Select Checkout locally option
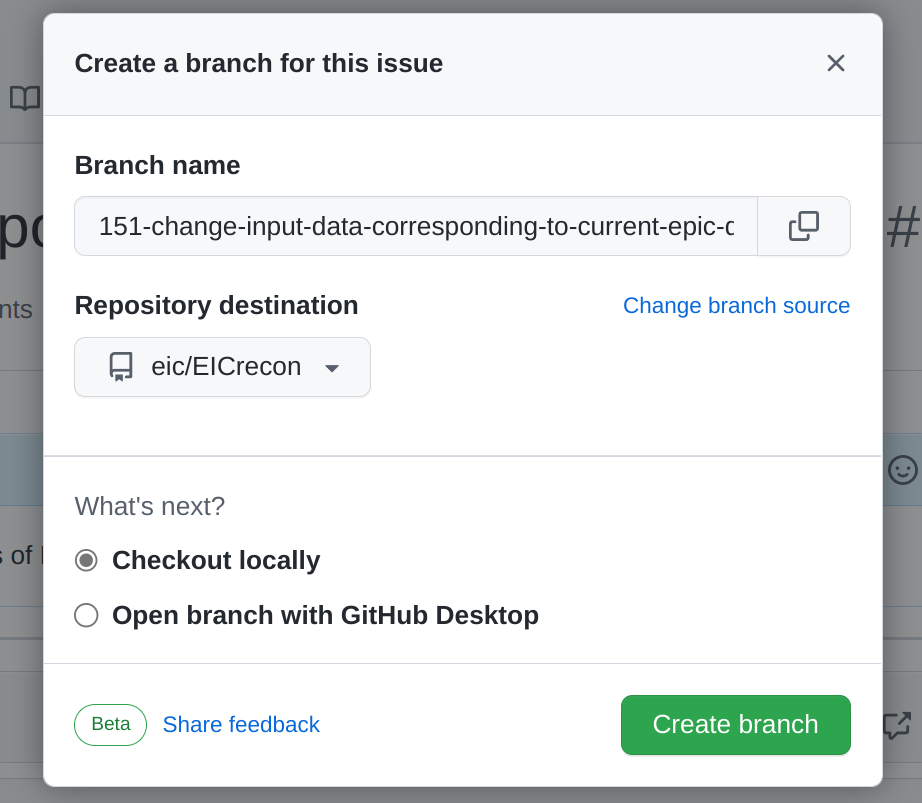The width and height of the screenshot is (922, 803). tap(86, 560)
